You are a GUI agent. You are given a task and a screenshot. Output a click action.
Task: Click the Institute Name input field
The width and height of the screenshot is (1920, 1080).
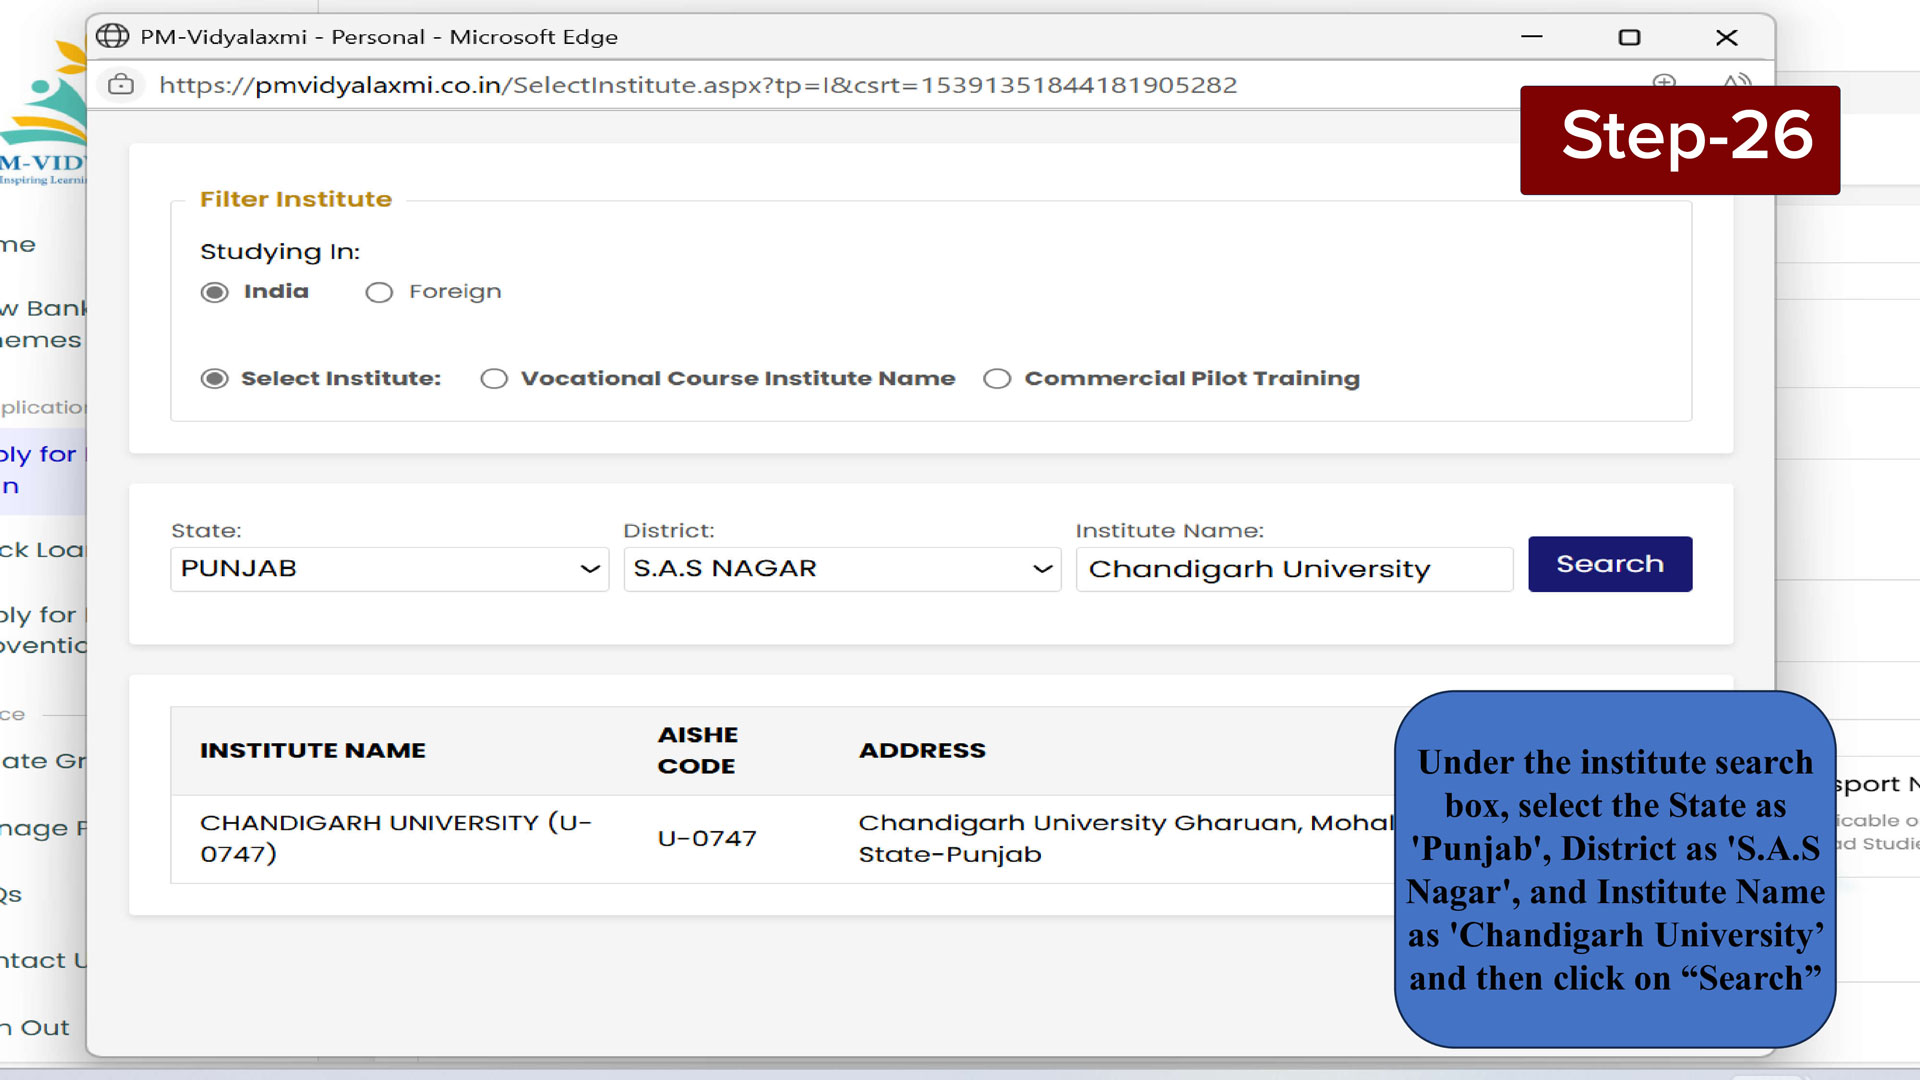(x=1294, y=569)
